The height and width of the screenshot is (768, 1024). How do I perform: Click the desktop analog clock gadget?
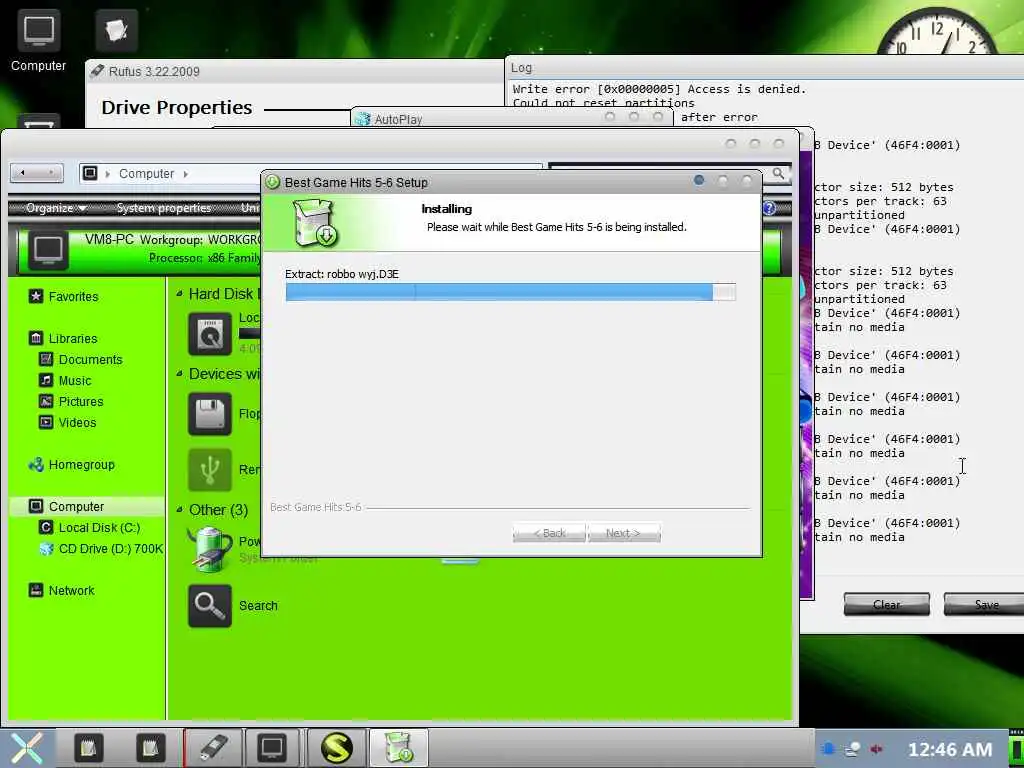938,30
